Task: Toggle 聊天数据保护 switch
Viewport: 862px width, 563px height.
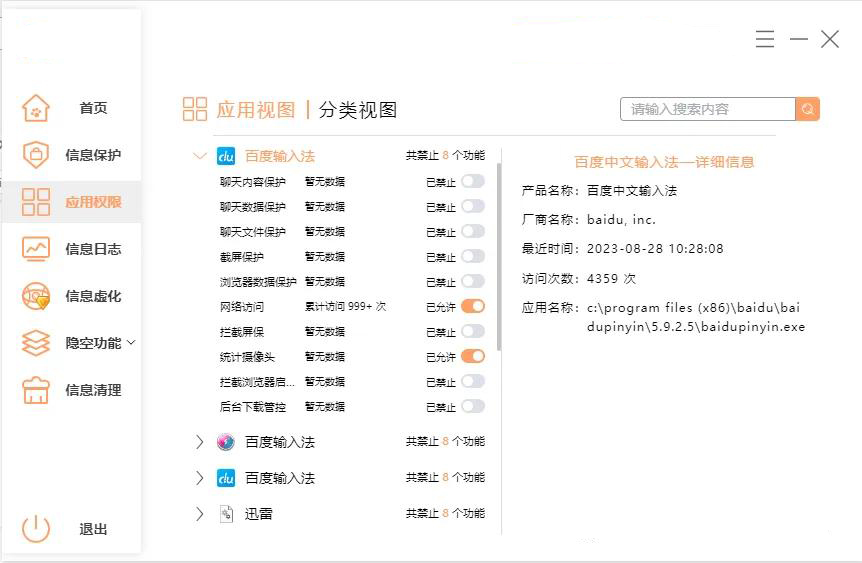Action: 473,206
